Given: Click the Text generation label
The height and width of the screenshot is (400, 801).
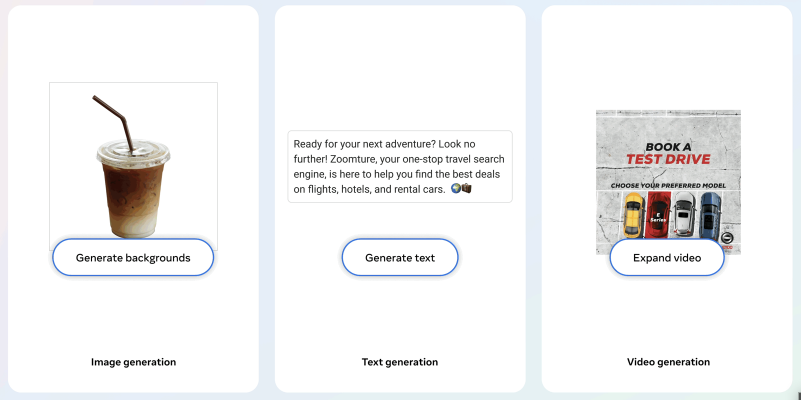Looking at the screenshot, I should coord(400,362).
